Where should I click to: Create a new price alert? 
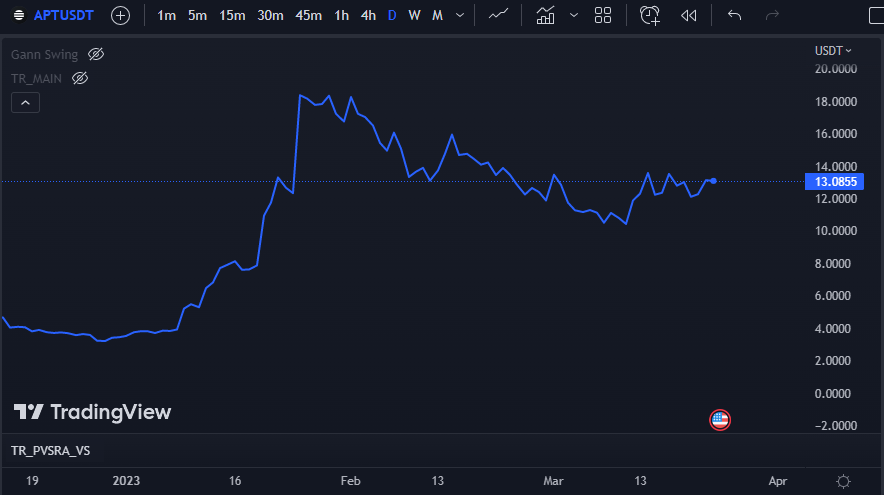point(649,15)
